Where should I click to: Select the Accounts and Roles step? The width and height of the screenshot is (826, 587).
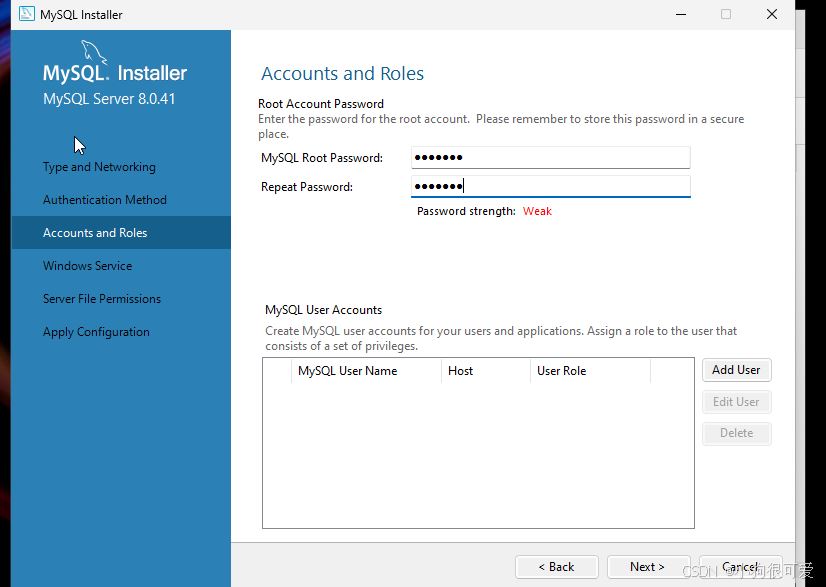121,232
